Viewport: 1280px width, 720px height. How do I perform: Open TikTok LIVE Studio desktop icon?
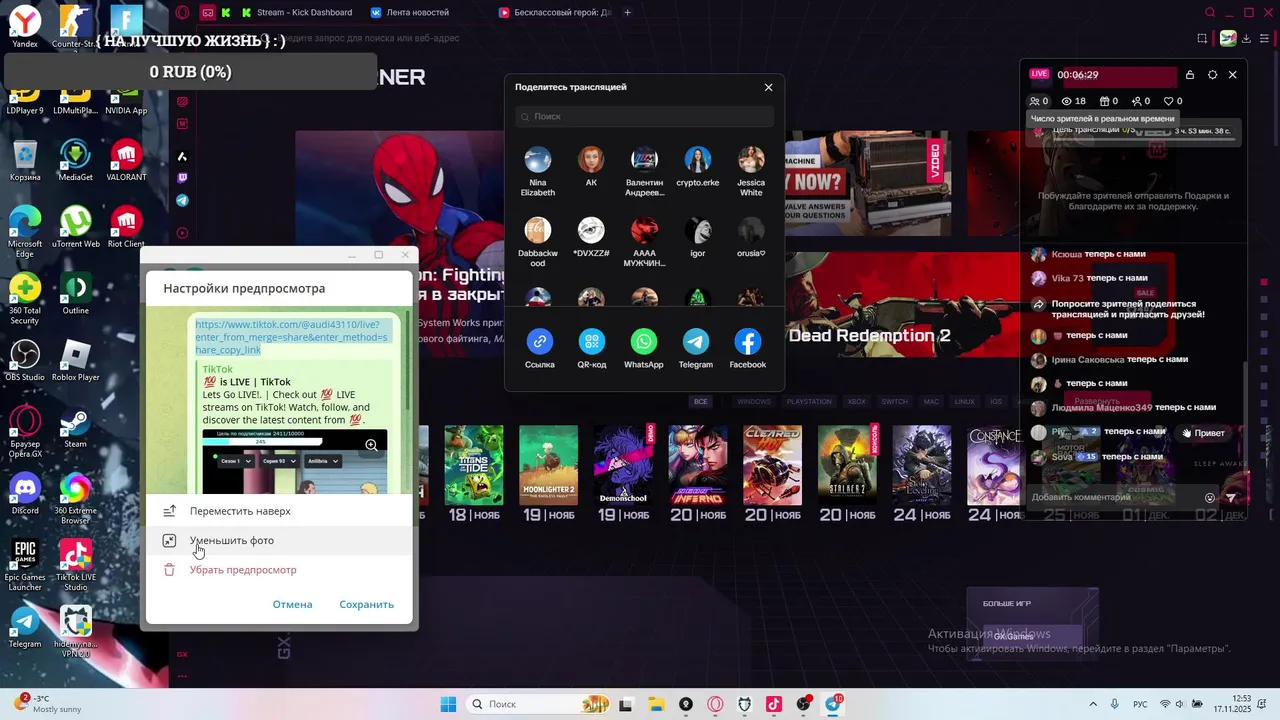[75, 565]
